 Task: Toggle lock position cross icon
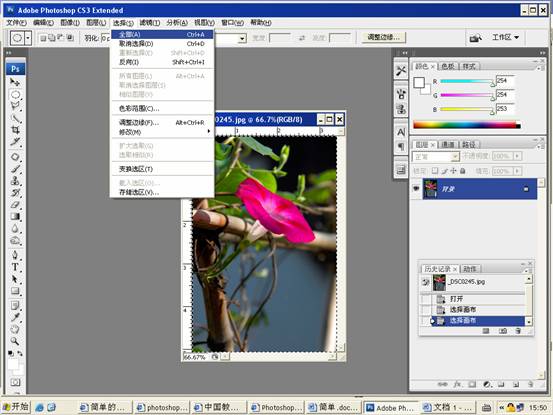pyautogui.click(x=453, y=171)
